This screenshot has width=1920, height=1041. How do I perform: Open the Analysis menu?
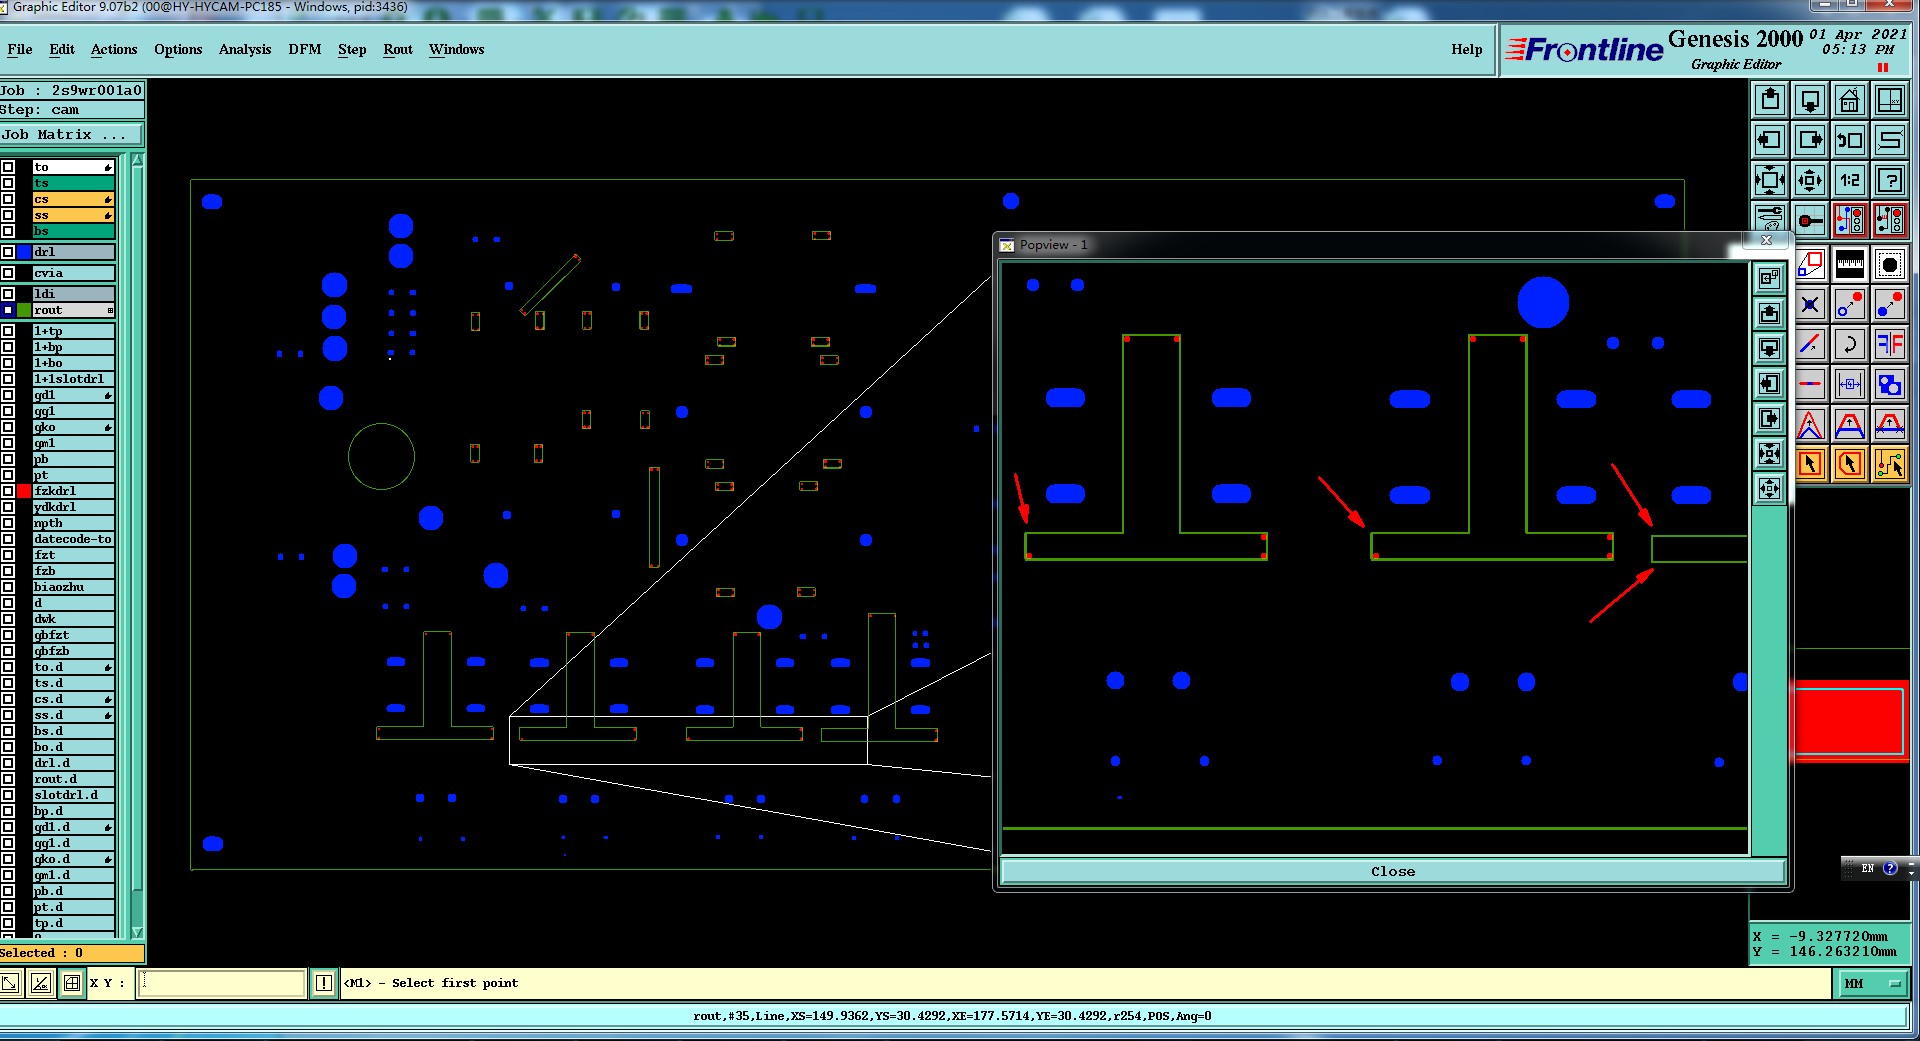(245, 49)
